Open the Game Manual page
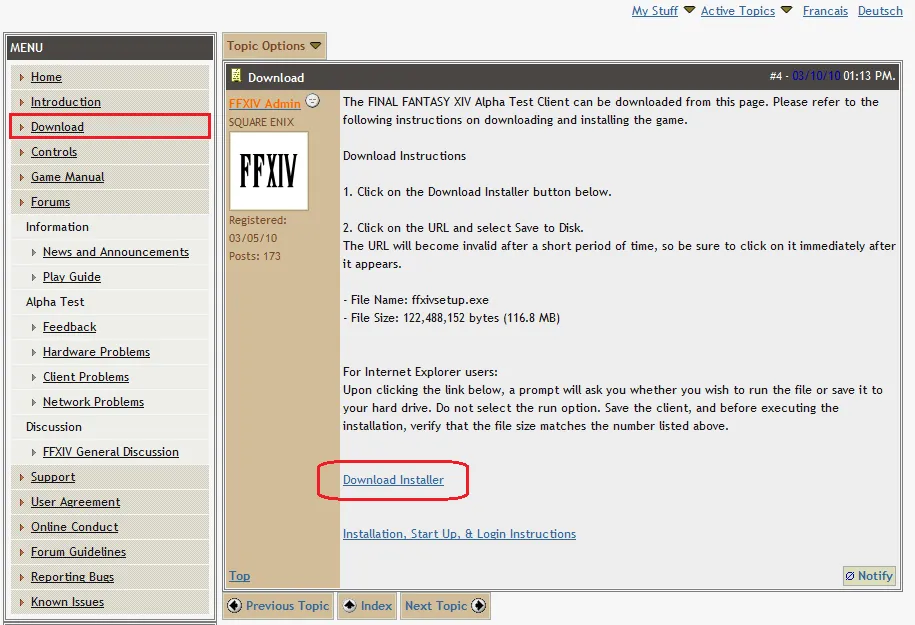Viewport: 915px width, 625px height. (68, 177)
